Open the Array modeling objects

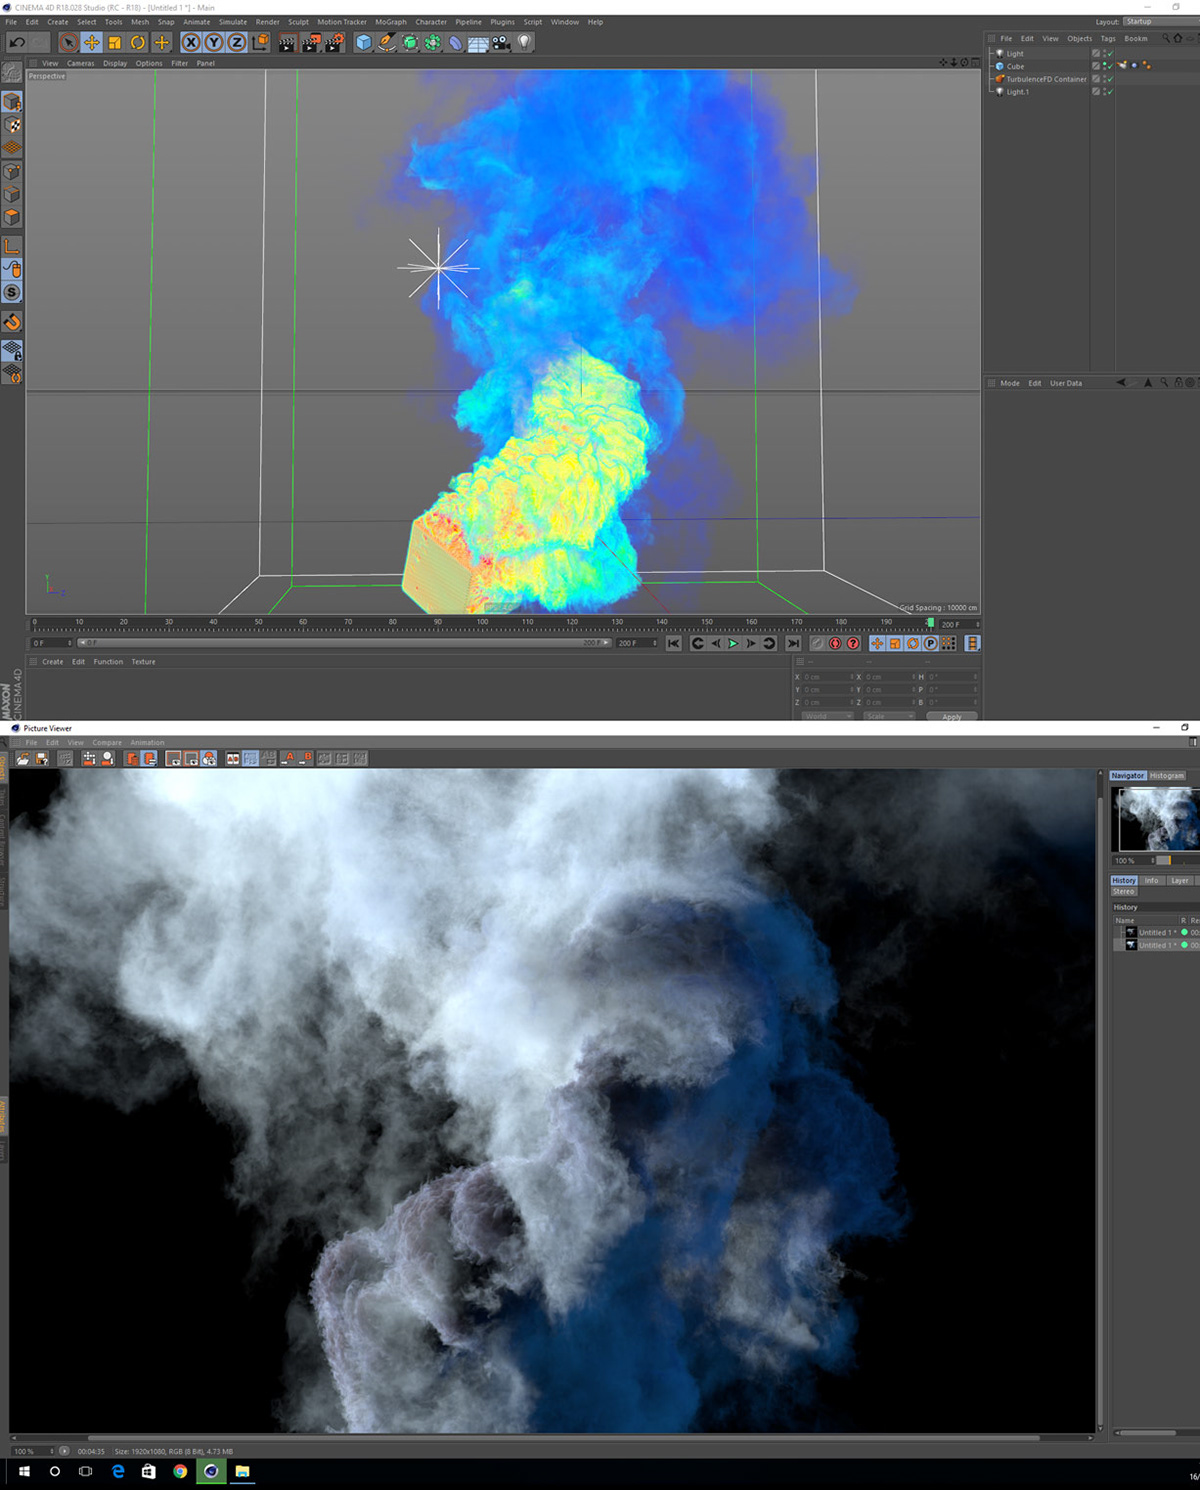[x=433, y=42]
